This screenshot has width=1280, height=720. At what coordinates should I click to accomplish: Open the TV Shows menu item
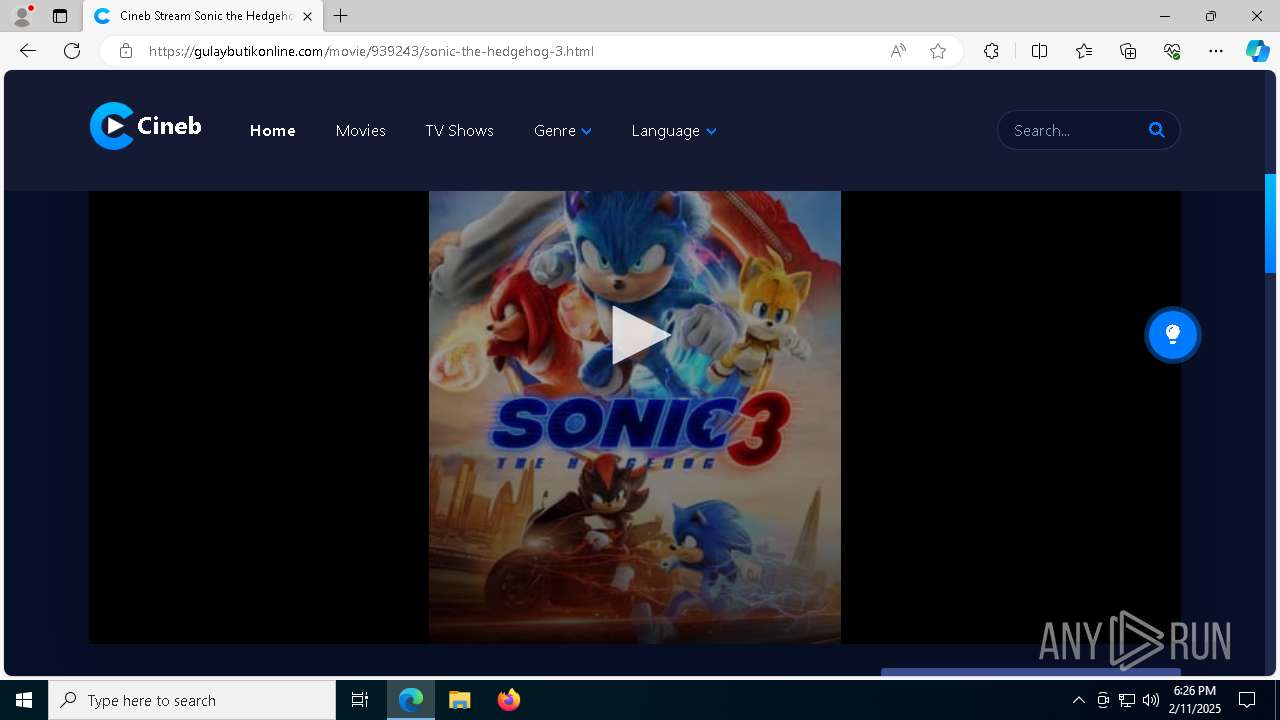459,131
